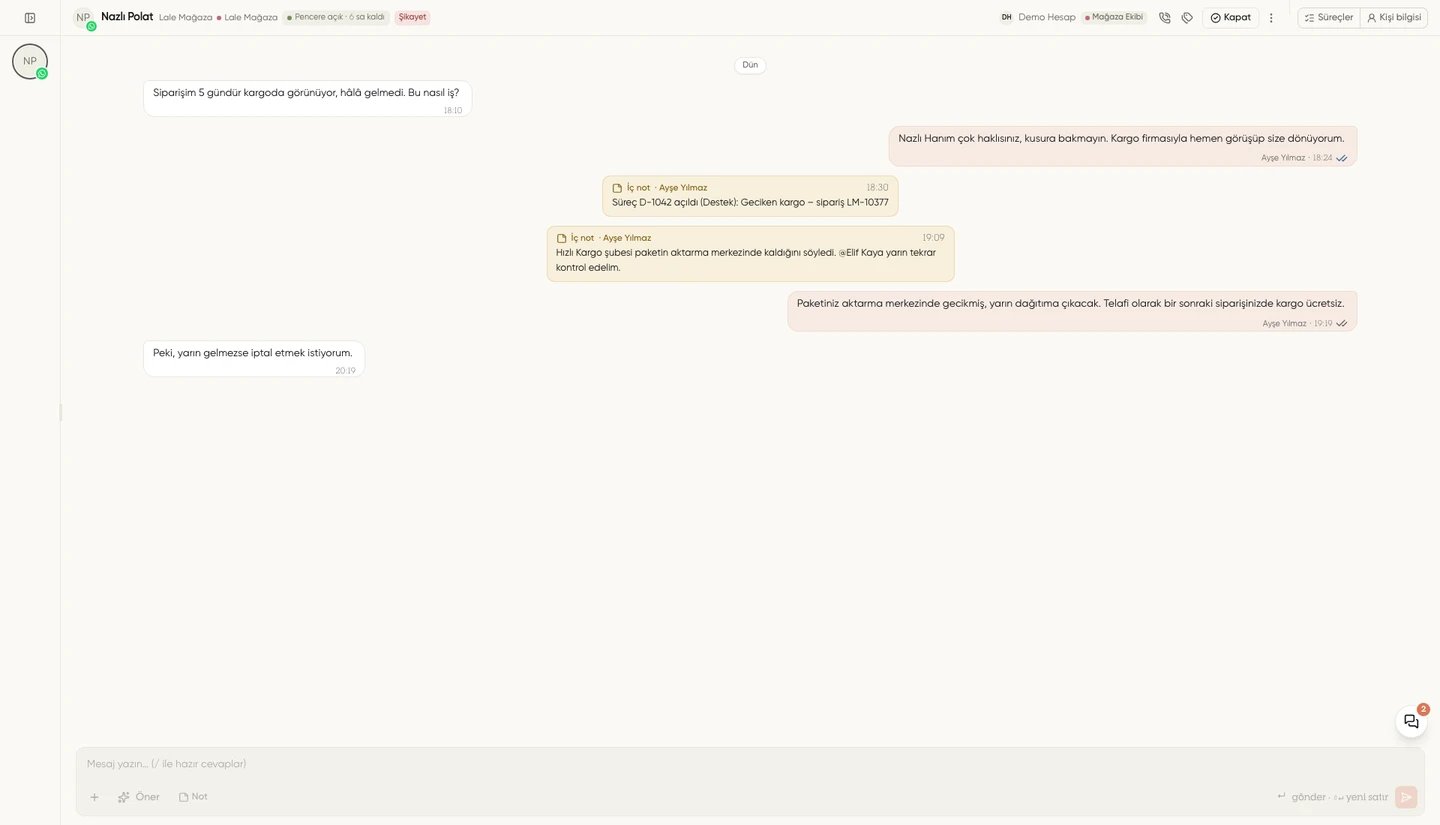This screenshot has width=1440, height=825.
Task: Open the Kişi bilgisi tab
Action: [1394, 18]
